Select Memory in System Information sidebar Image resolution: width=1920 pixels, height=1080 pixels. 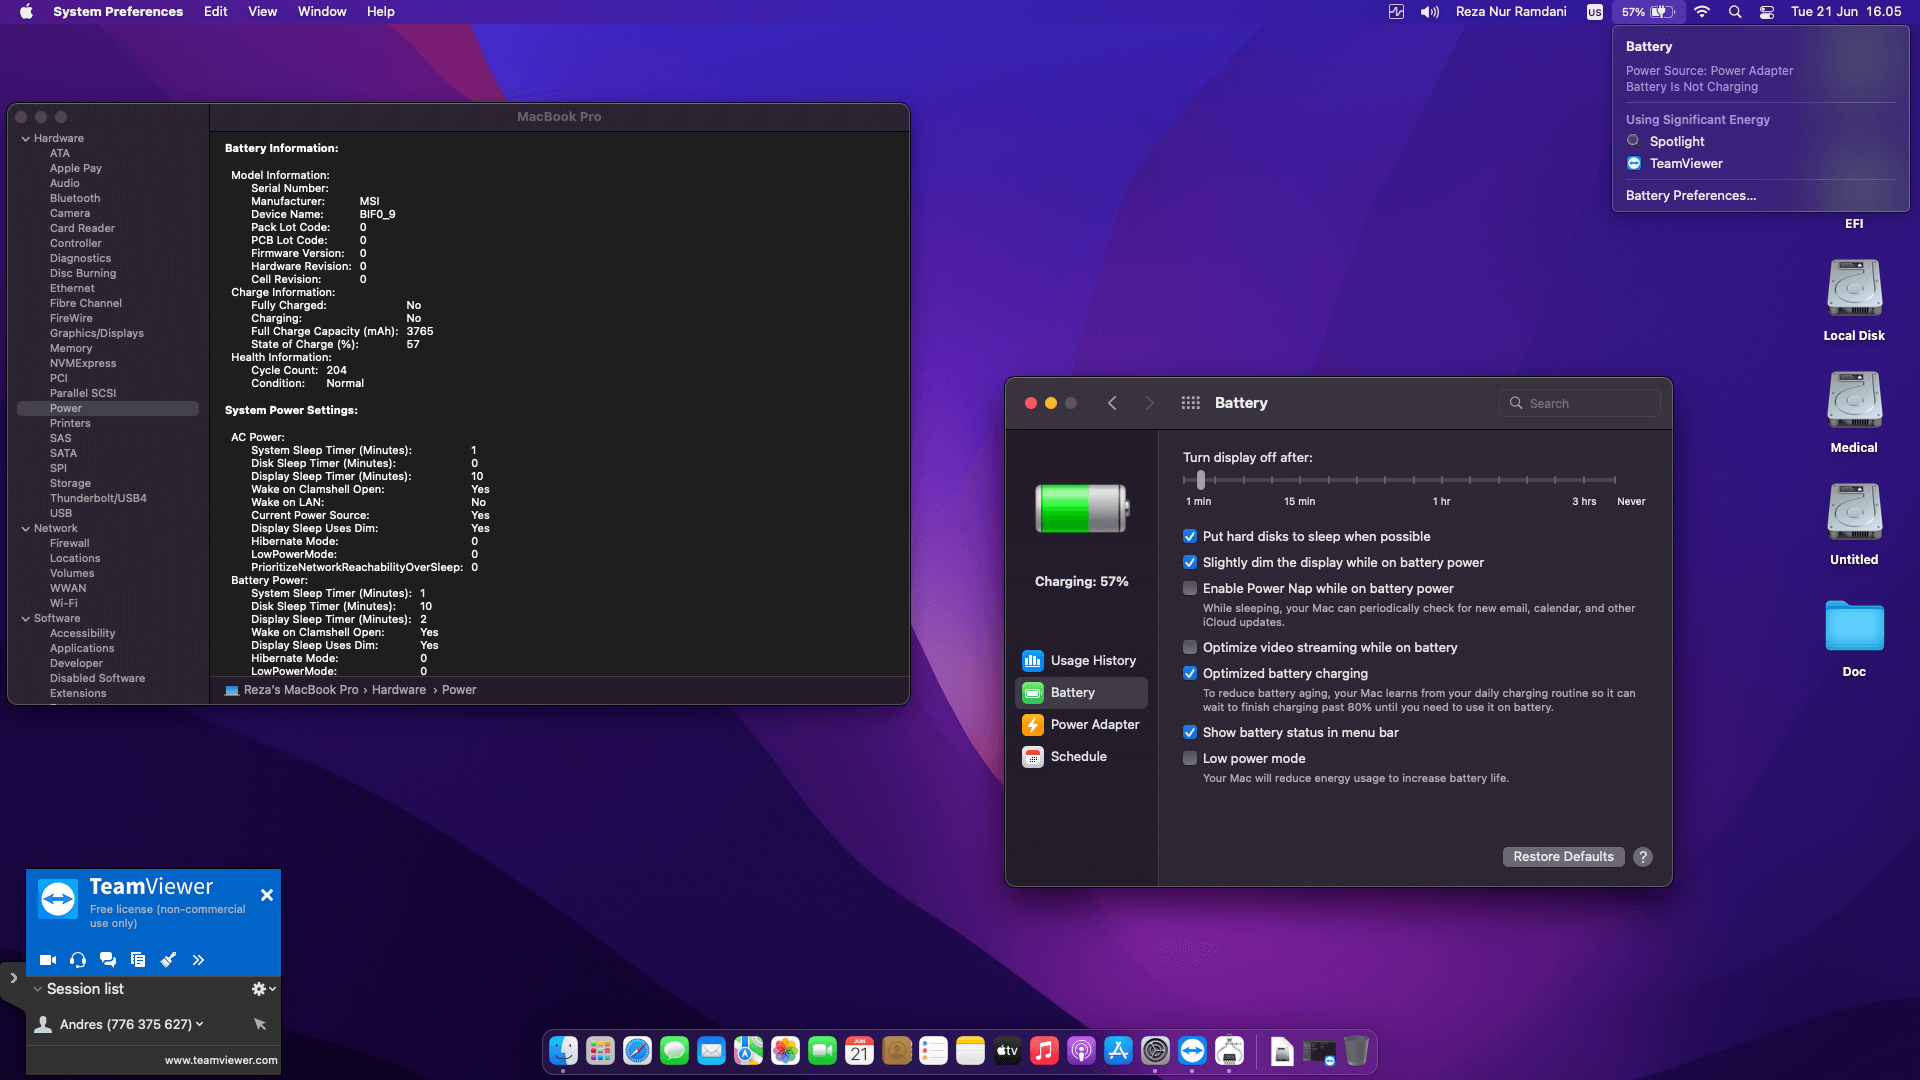(x=71, y=348)
